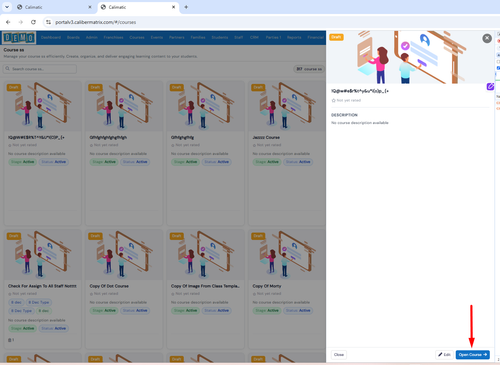
Task: Click the Search courses input field
Action: pos(40,69)
